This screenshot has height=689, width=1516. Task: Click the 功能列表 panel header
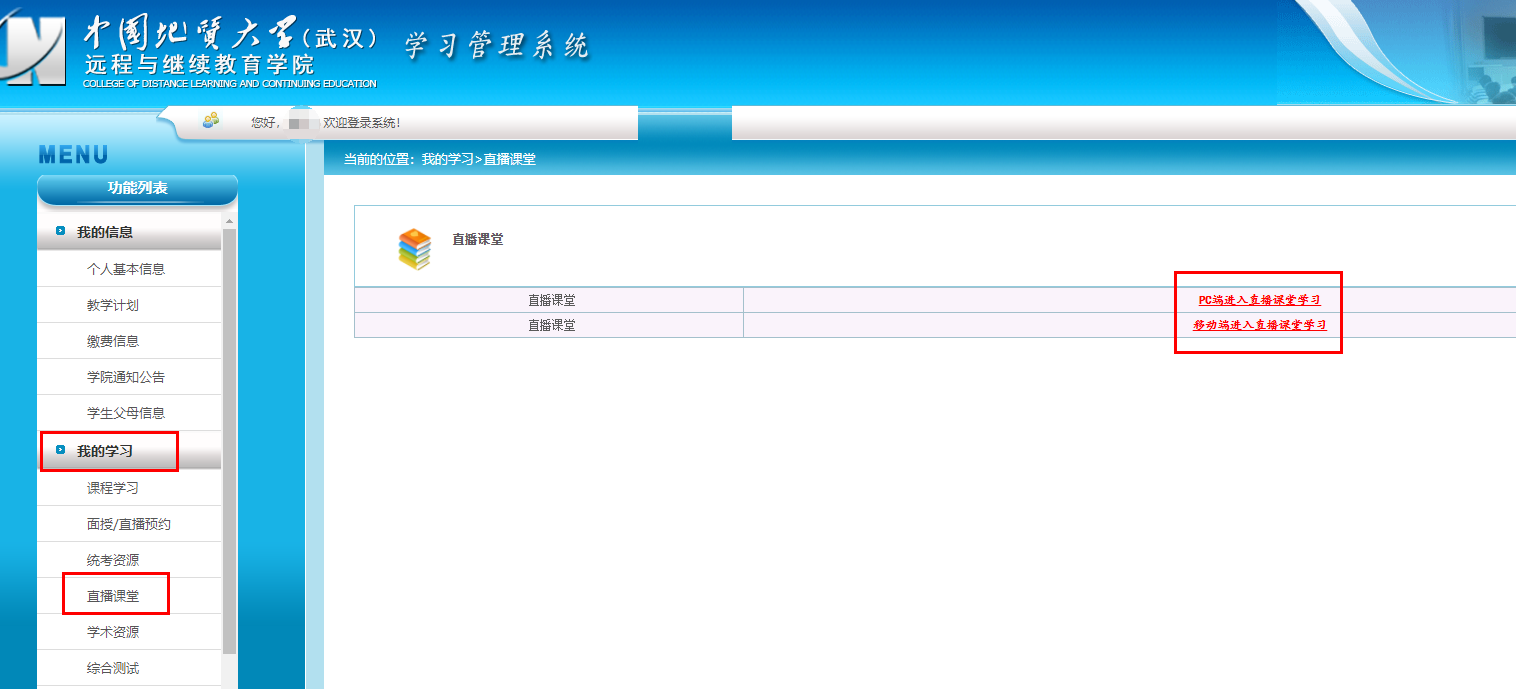pyautogui.click(x=137, y=189)
